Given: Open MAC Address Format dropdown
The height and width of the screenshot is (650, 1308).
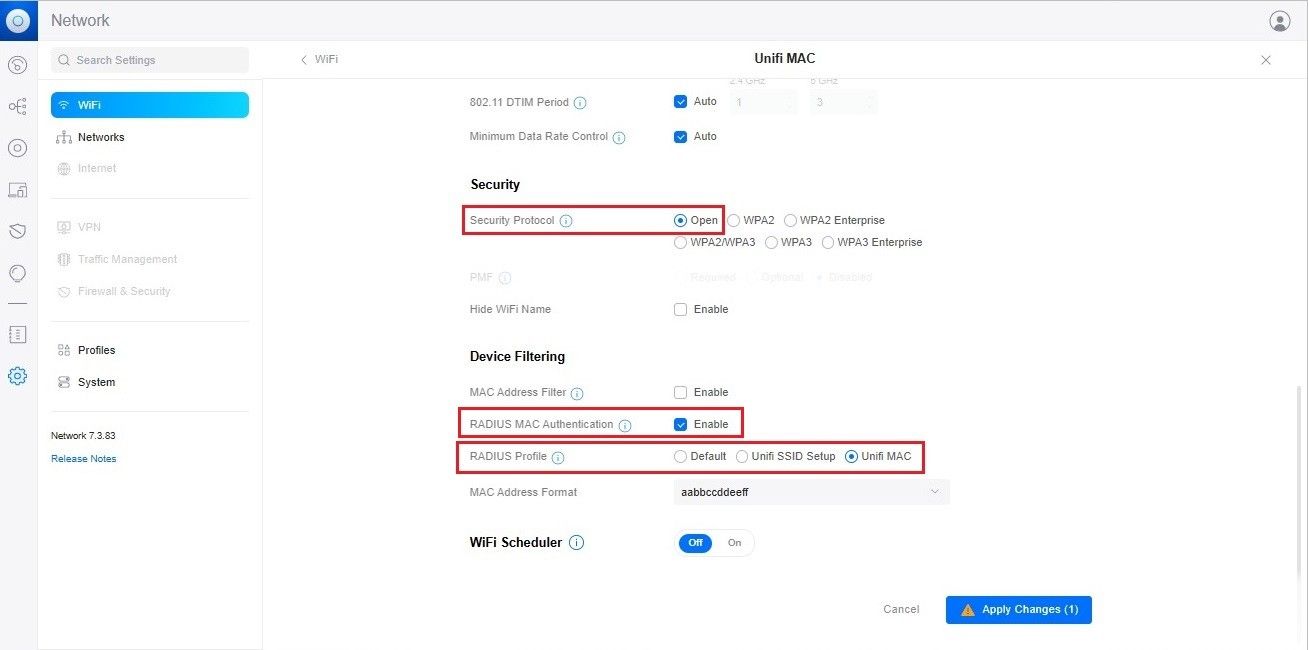Looking at the screenshot, I should click(x=811, y=492).
